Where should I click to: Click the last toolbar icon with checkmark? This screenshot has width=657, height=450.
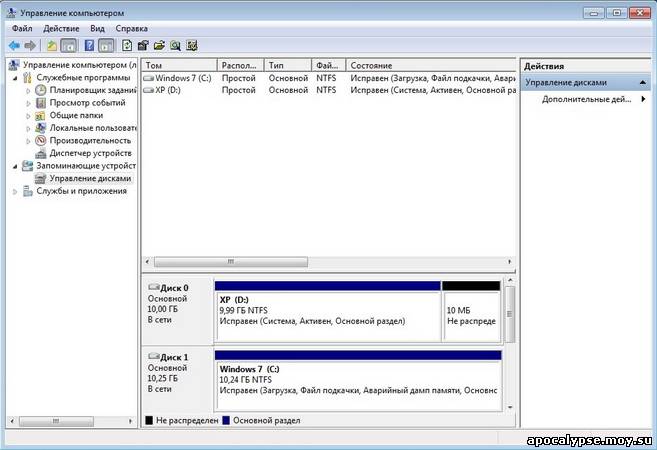[x=192, y=46]
